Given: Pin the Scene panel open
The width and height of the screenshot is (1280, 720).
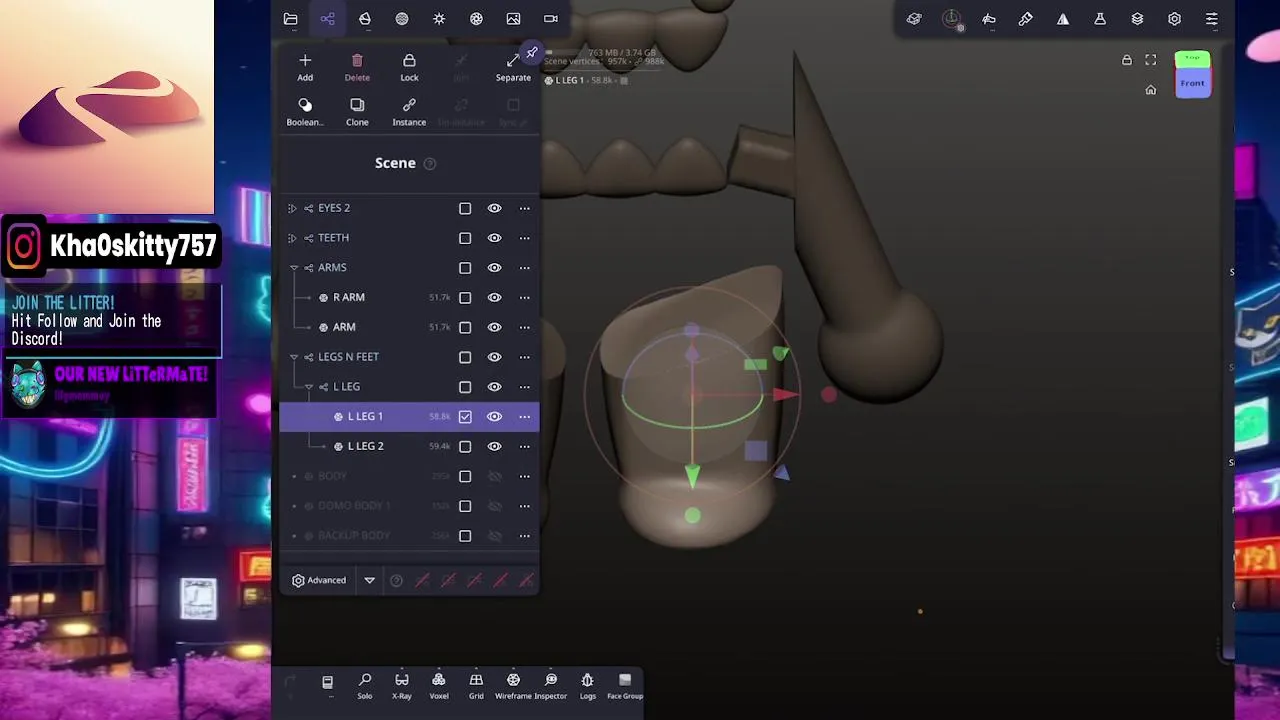Looking at the screenshot, I should pyautogui.click(x=532, y=52).
